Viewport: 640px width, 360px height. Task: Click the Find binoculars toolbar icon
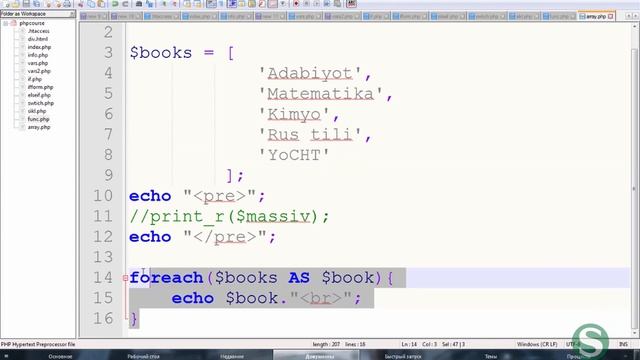[x=139, y=4]
